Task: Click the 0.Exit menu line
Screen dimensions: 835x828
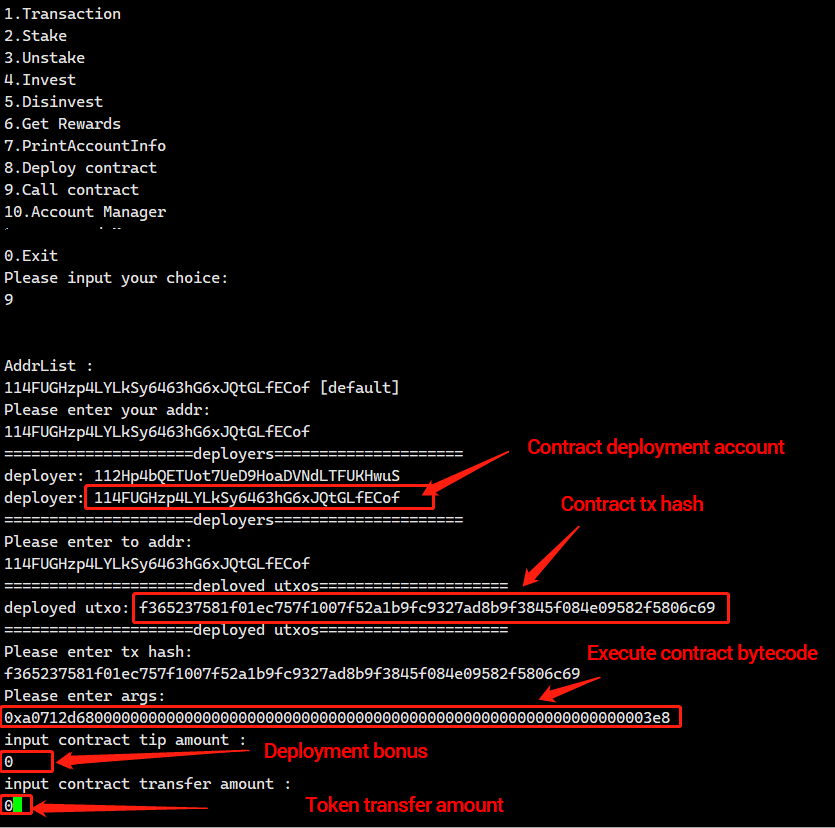Action: click(31, 256)
